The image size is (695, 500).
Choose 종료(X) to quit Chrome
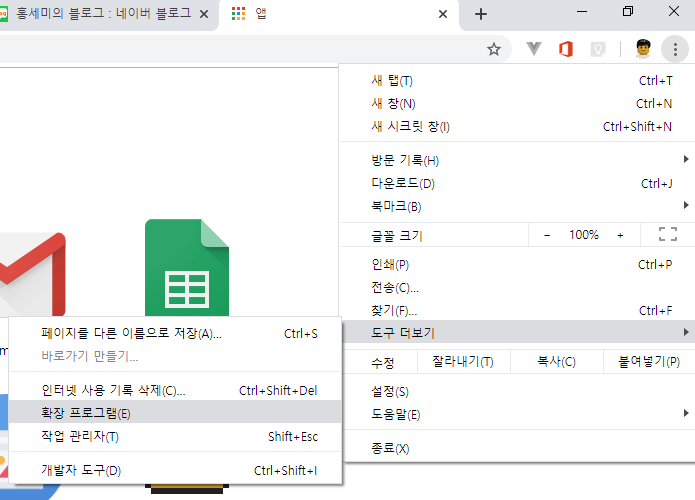(517, 448)
